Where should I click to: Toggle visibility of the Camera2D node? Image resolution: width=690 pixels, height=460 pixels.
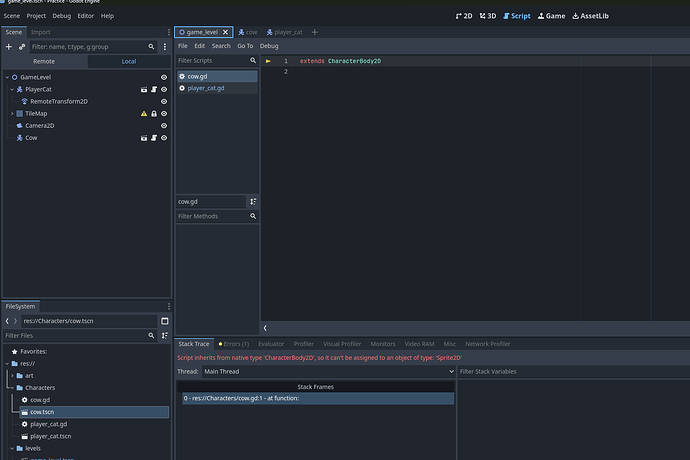tap(164, 126)
